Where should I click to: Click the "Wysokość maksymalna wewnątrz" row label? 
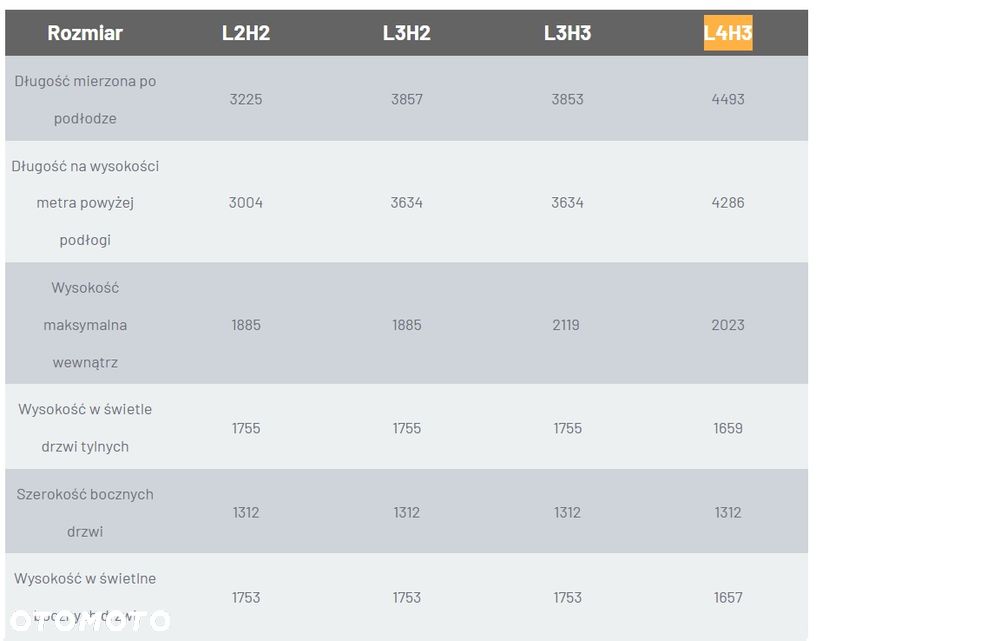click(x=85, y=325)
